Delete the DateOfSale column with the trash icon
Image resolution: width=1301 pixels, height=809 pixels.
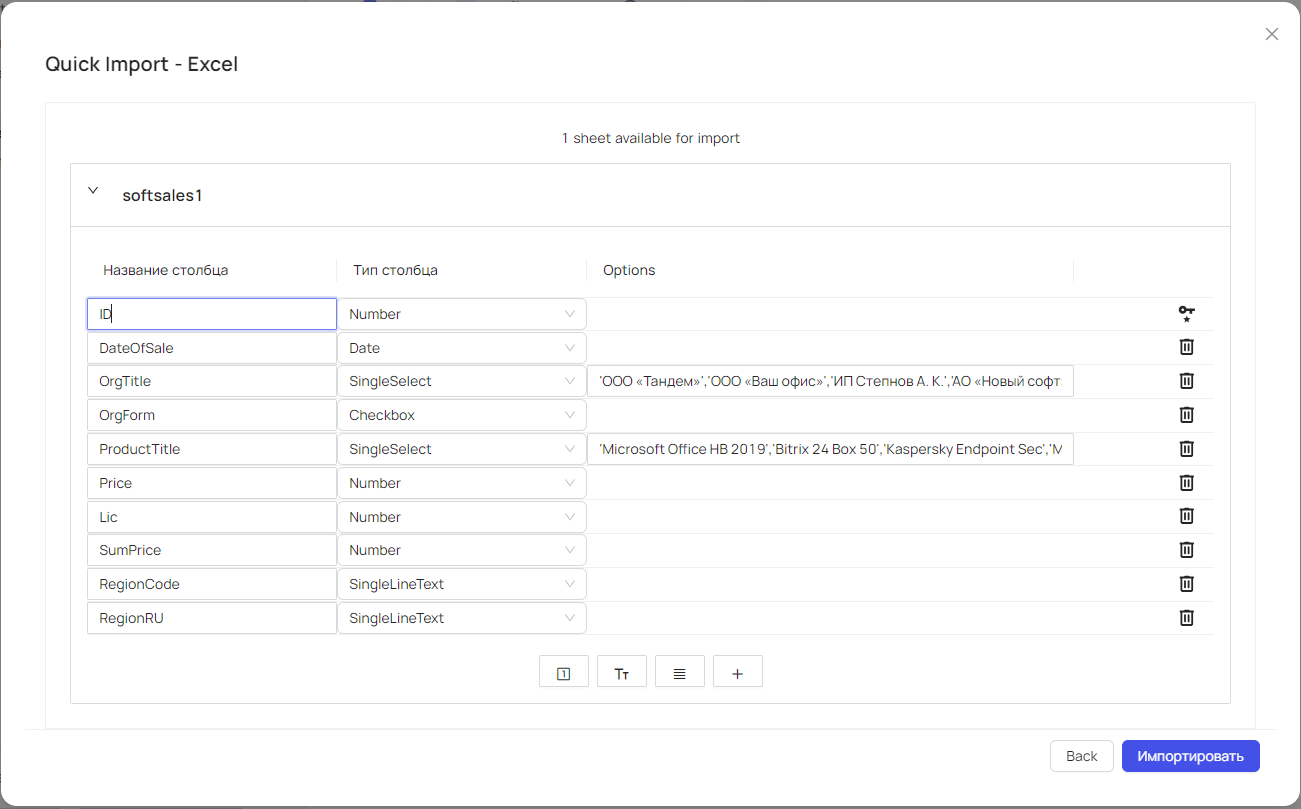1186,347
